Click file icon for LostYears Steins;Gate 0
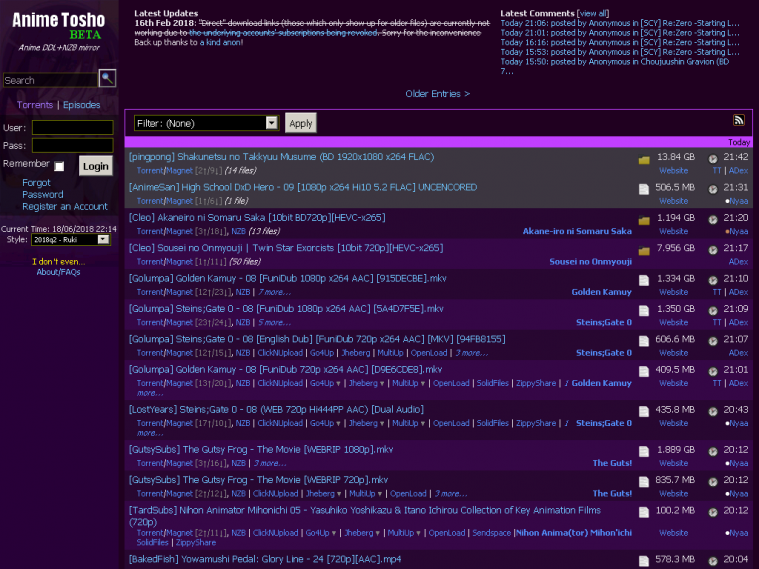 tap(644, 412)
